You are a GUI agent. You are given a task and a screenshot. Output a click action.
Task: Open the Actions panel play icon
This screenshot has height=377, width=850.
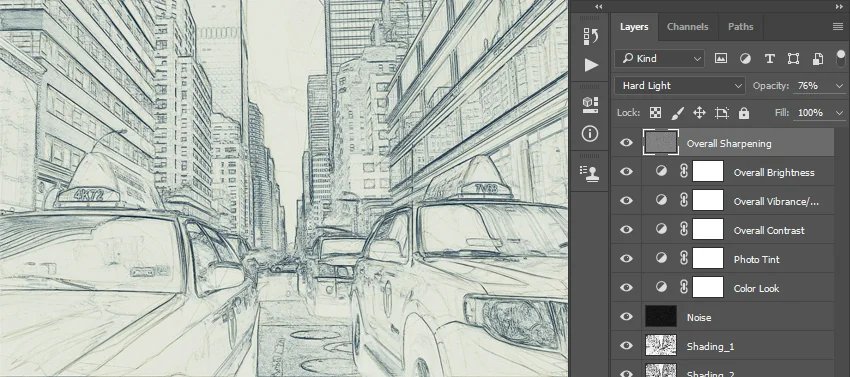point(591,65)
